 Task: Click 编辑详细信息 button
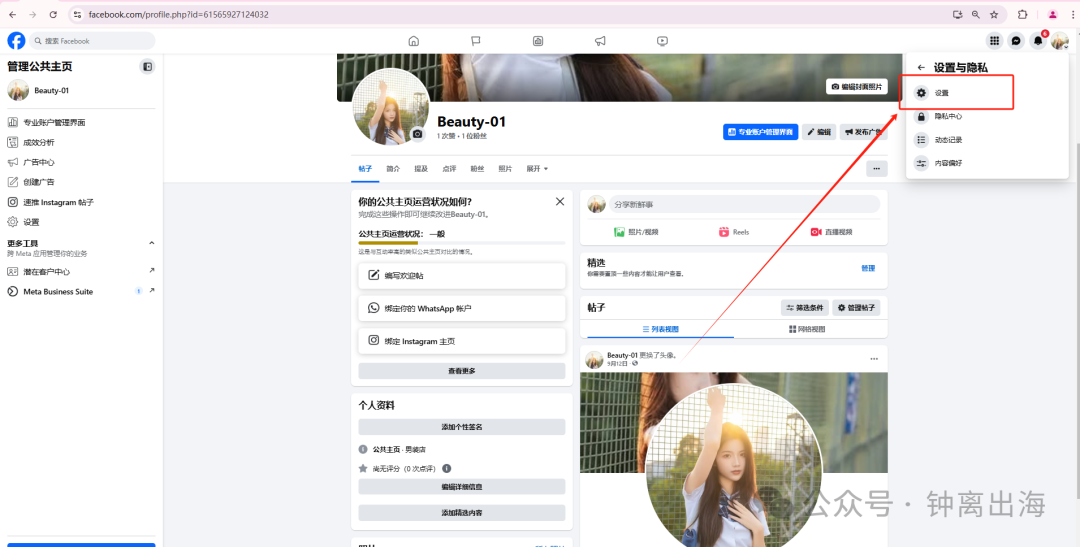coord(461,486)
